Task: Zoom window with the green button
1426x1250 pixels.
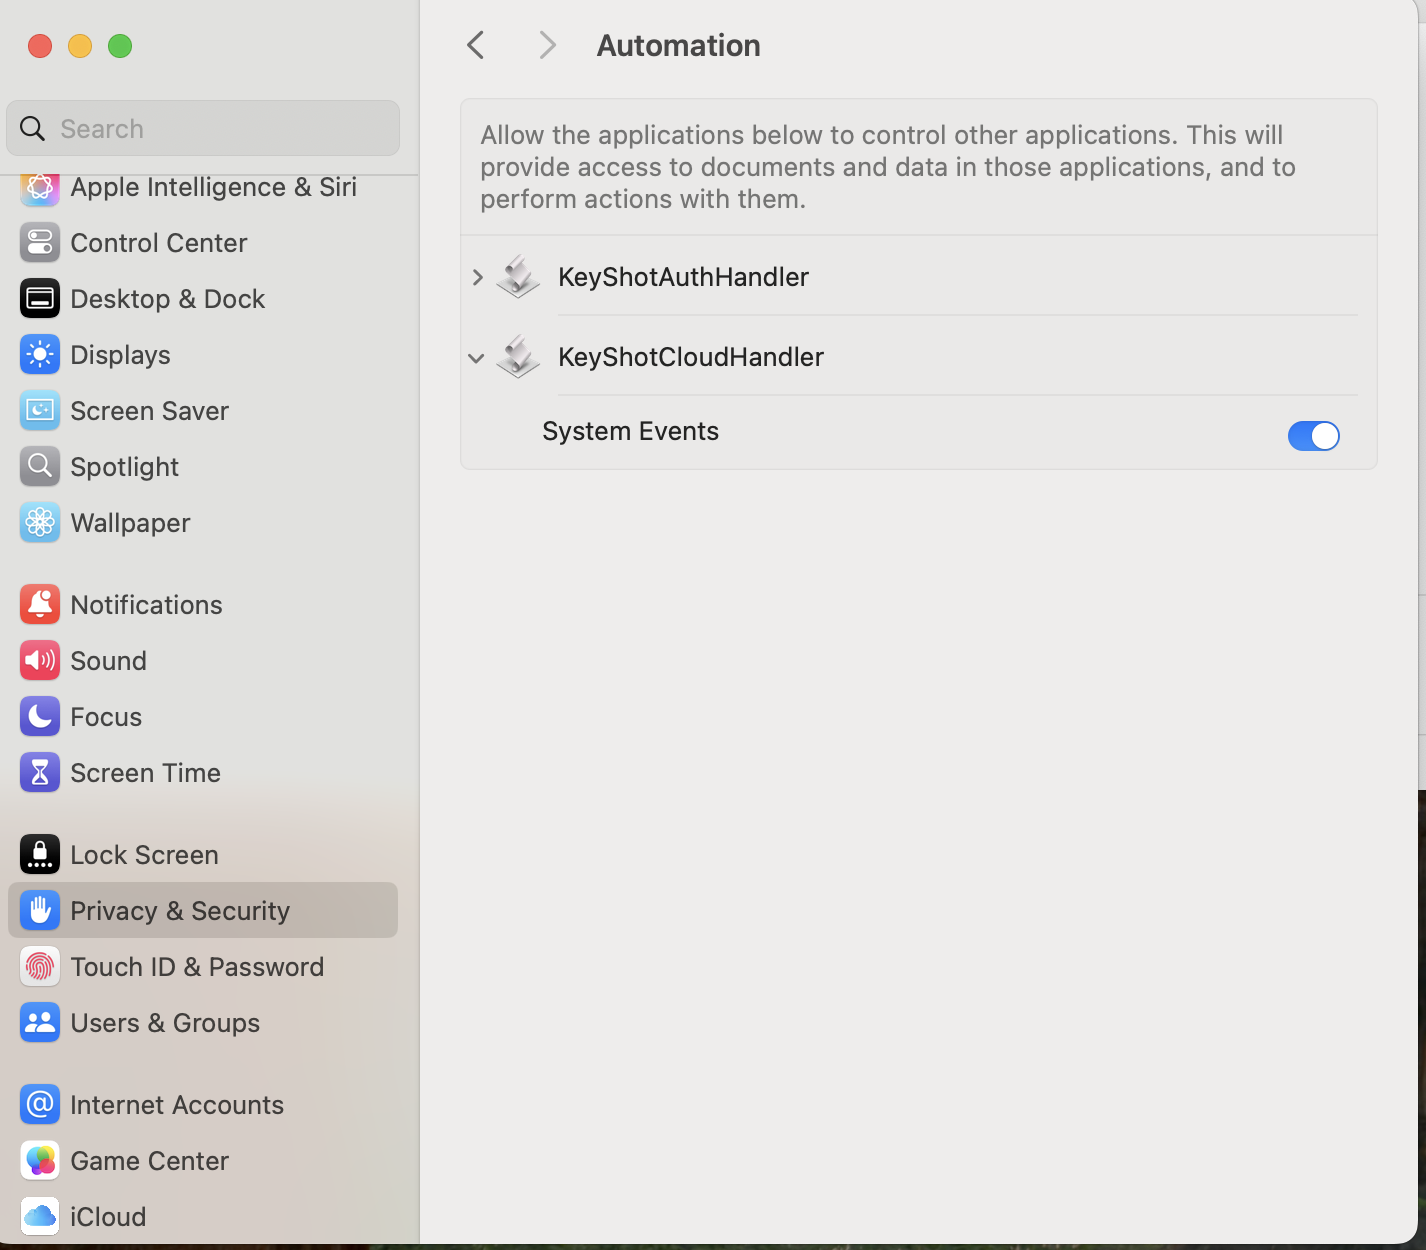Action: click(x=120, y=46)
